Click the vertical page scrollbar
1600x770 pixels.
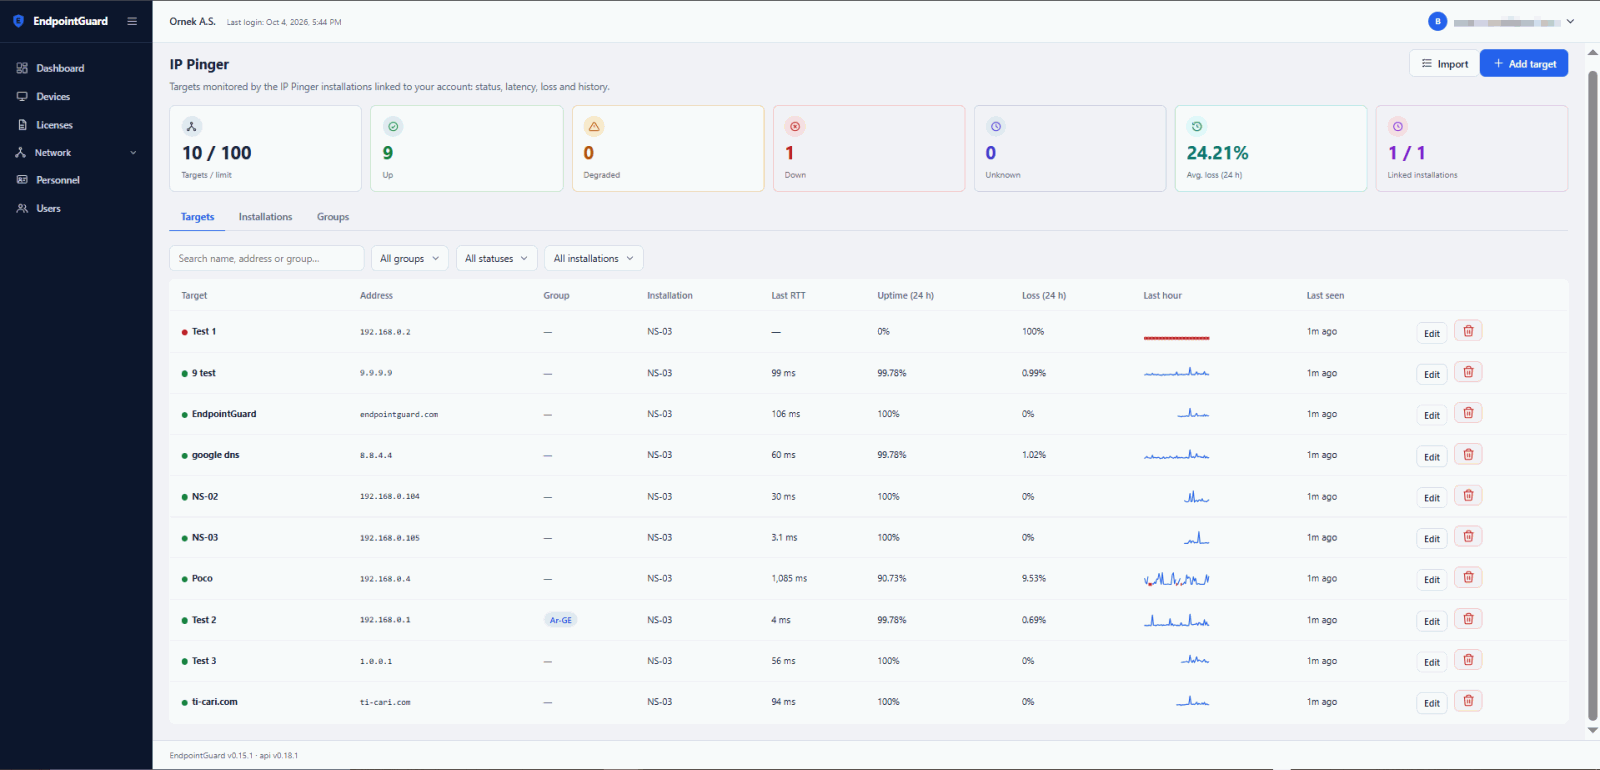point(1592,396)
